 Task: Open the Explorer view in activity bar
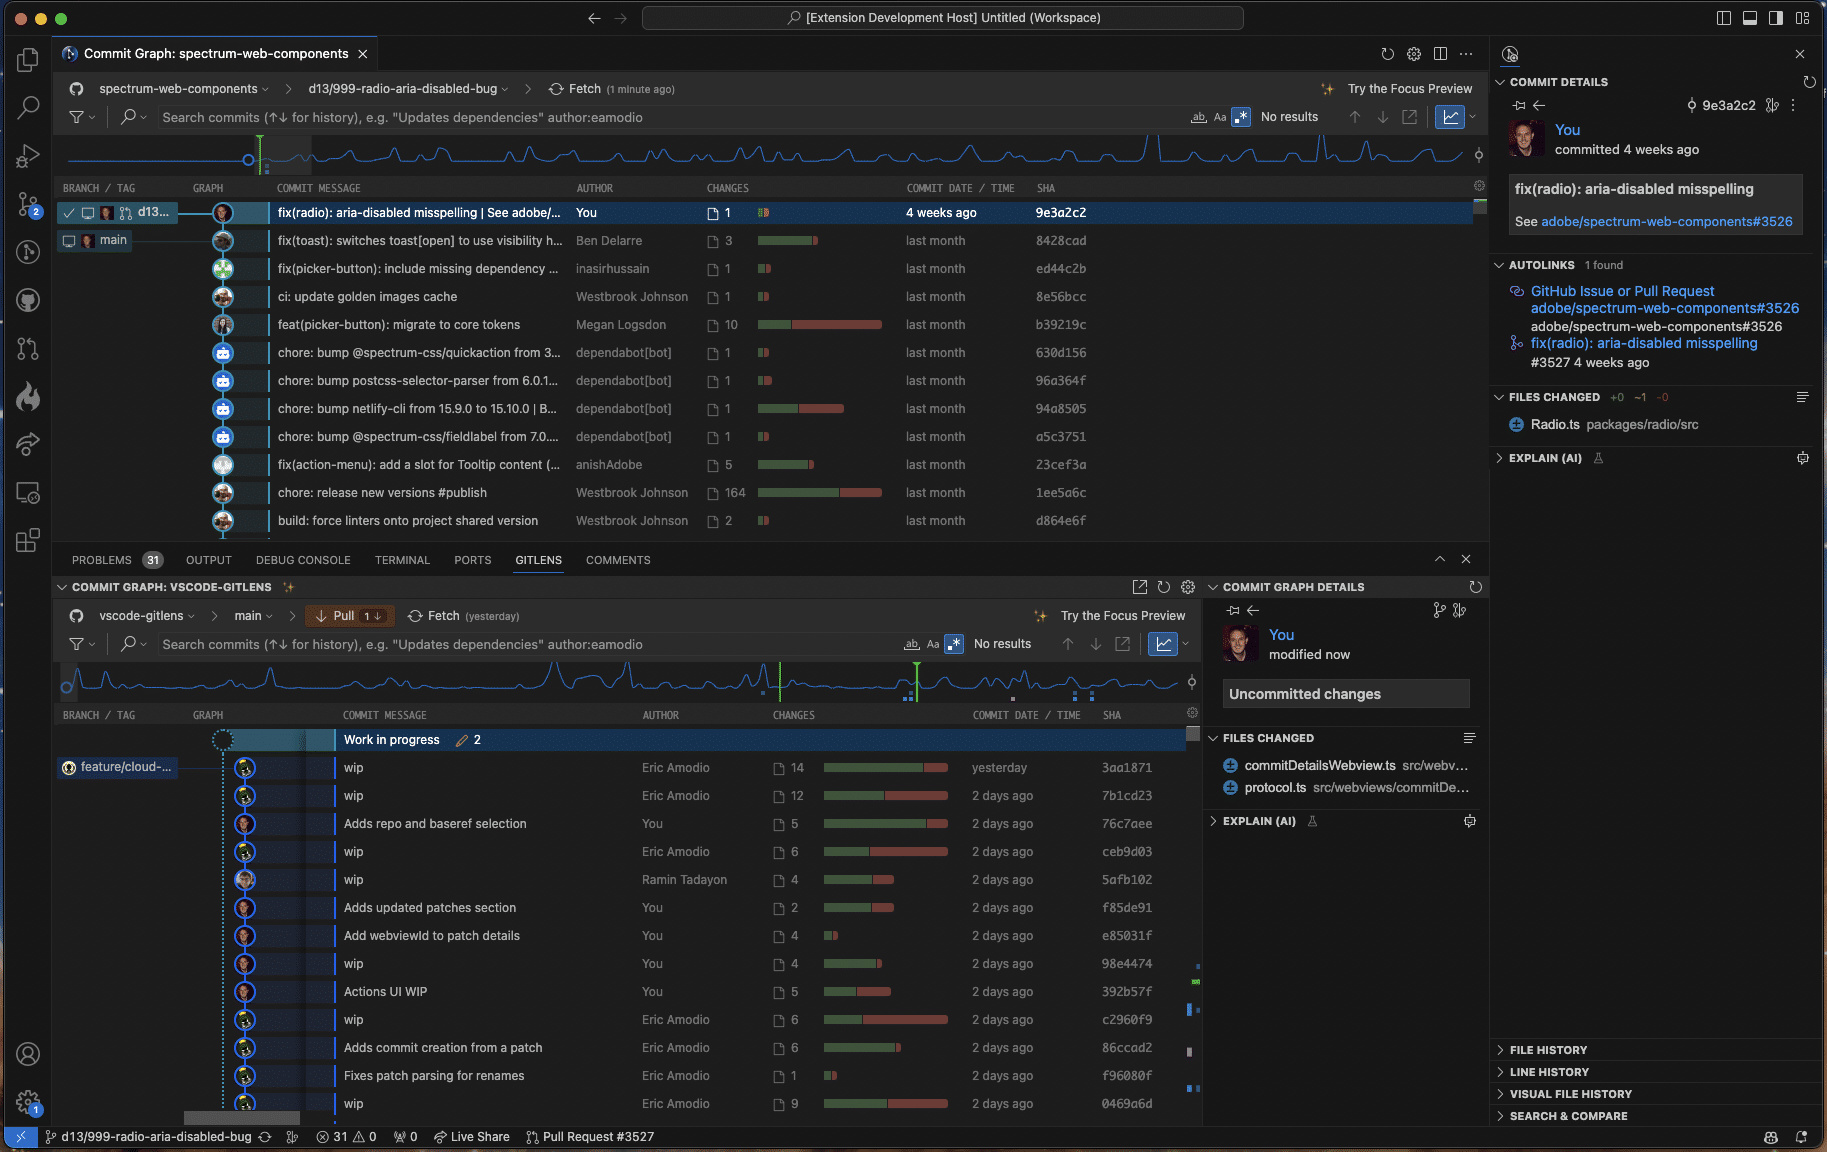pos(28,60)
